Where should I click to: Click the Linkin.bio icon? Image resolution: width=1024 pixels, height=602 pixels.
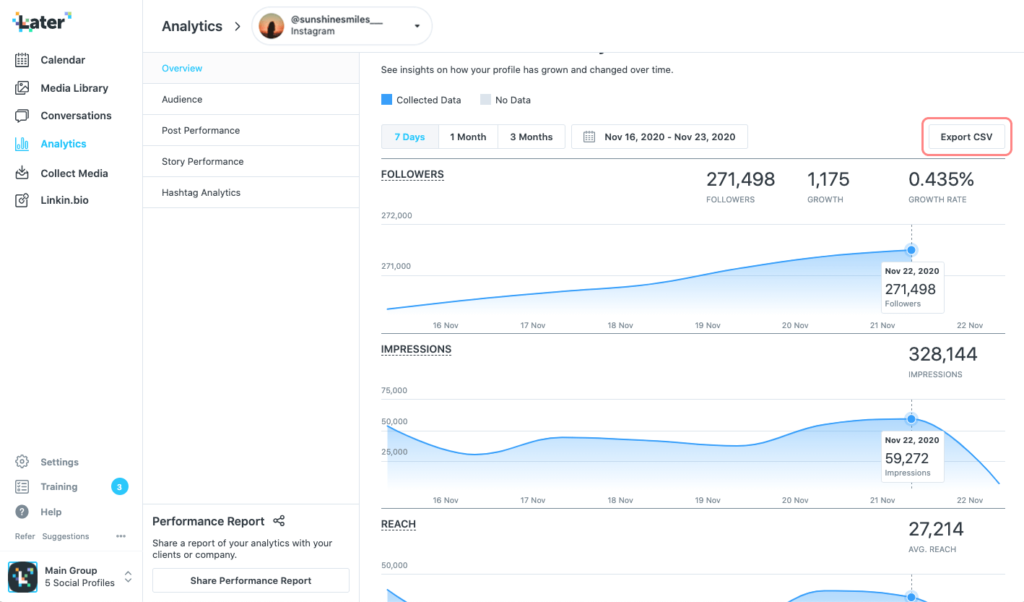(22, 200)
